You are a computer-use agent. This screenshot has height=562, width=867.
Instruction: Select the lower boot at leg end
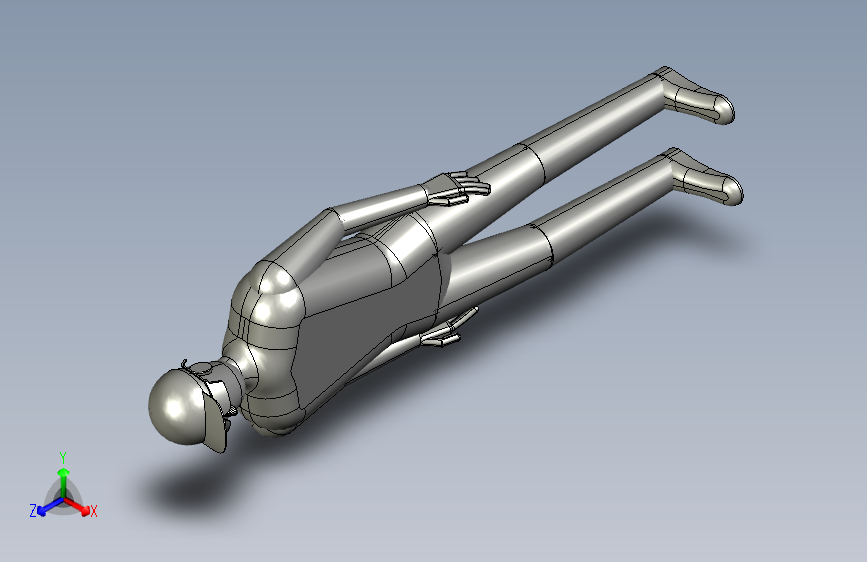point(705,178)
